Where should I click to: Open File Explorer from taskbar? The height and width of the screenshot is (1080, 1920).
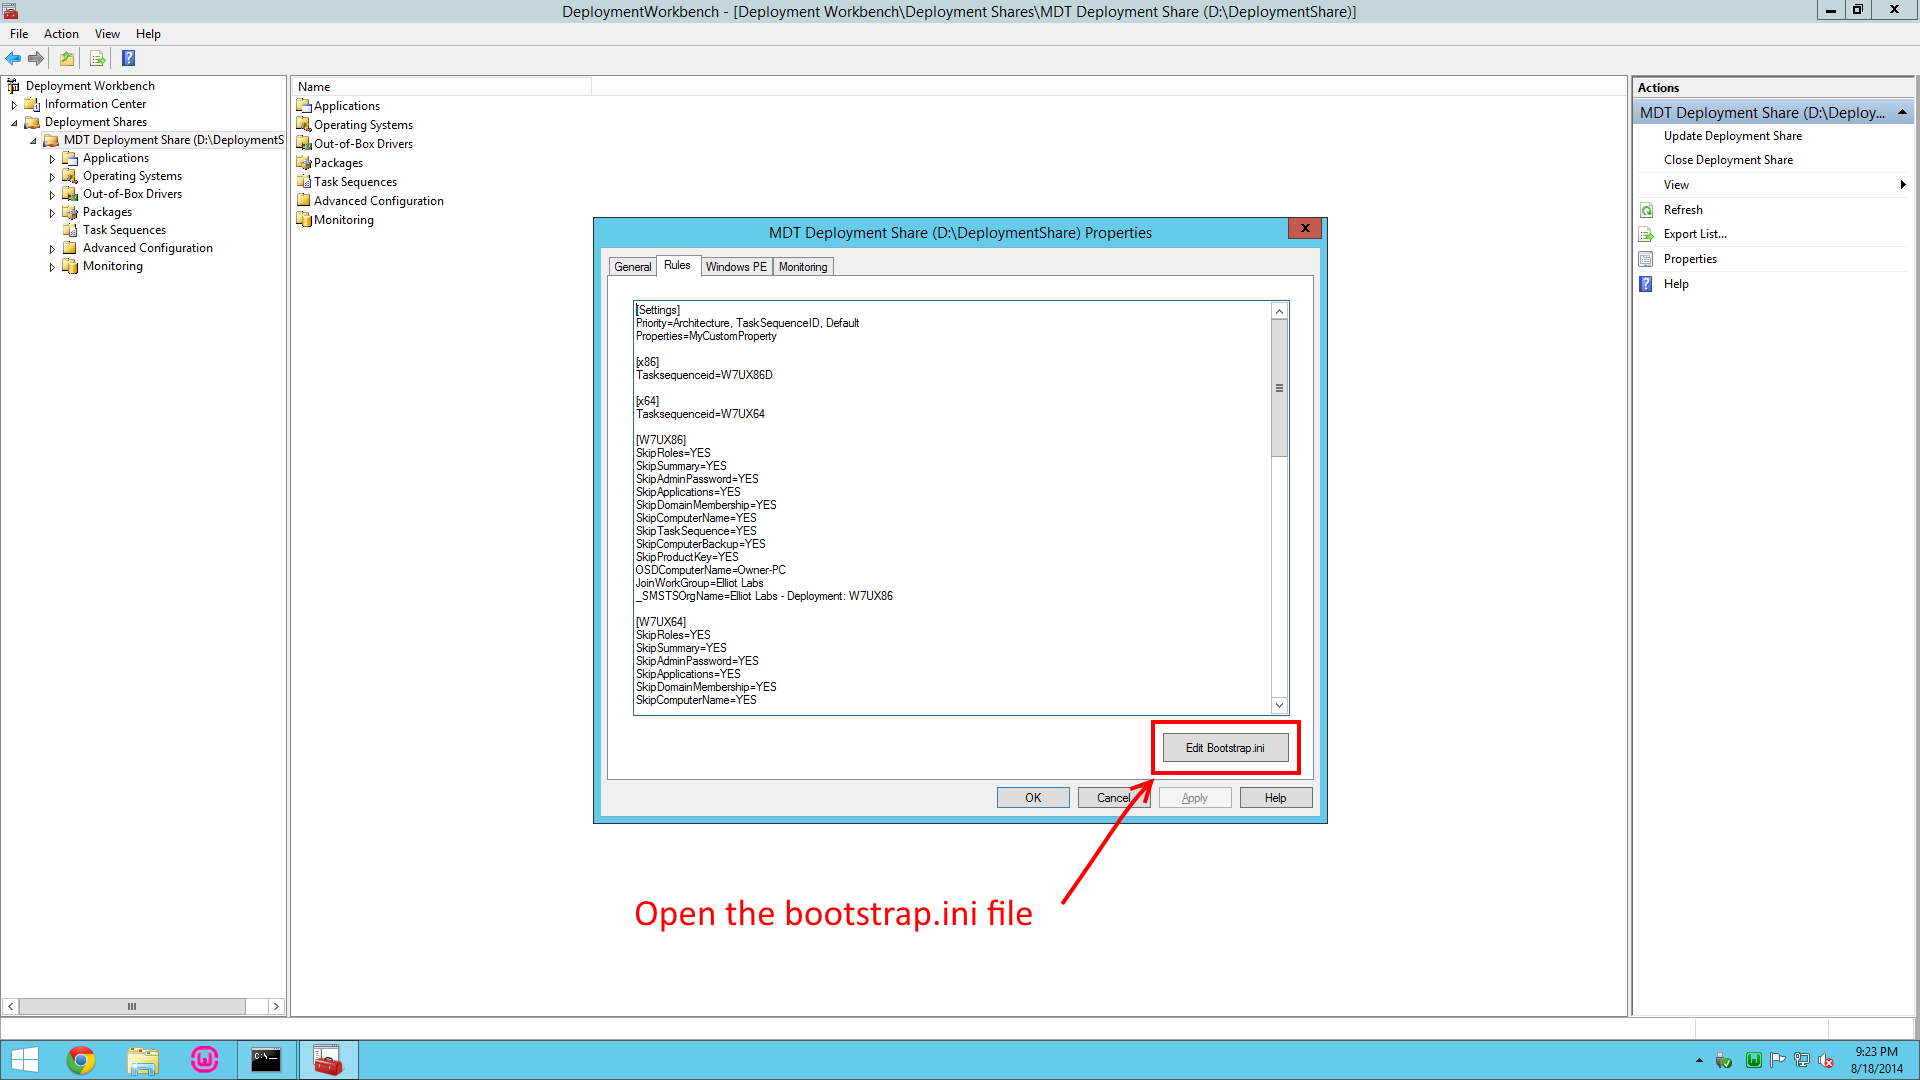(143, 1060)
